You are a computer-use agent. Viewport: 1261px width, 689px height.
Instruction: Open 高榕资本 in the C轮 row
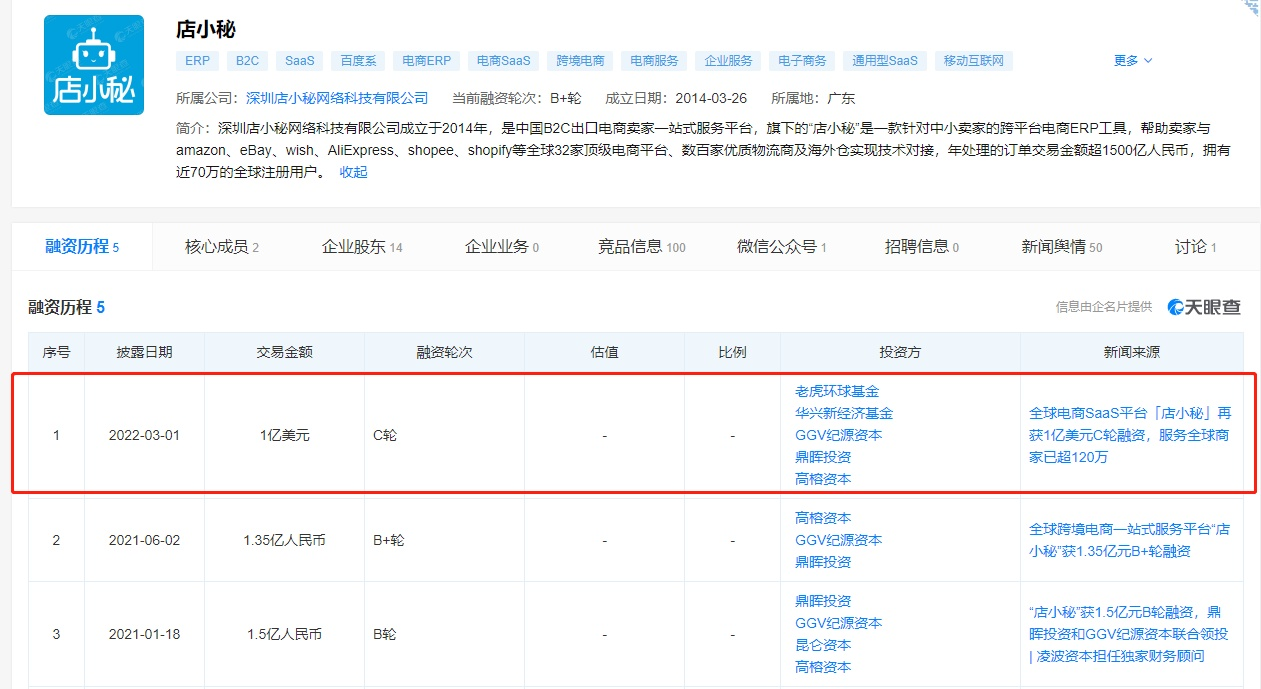pos(823,479)
